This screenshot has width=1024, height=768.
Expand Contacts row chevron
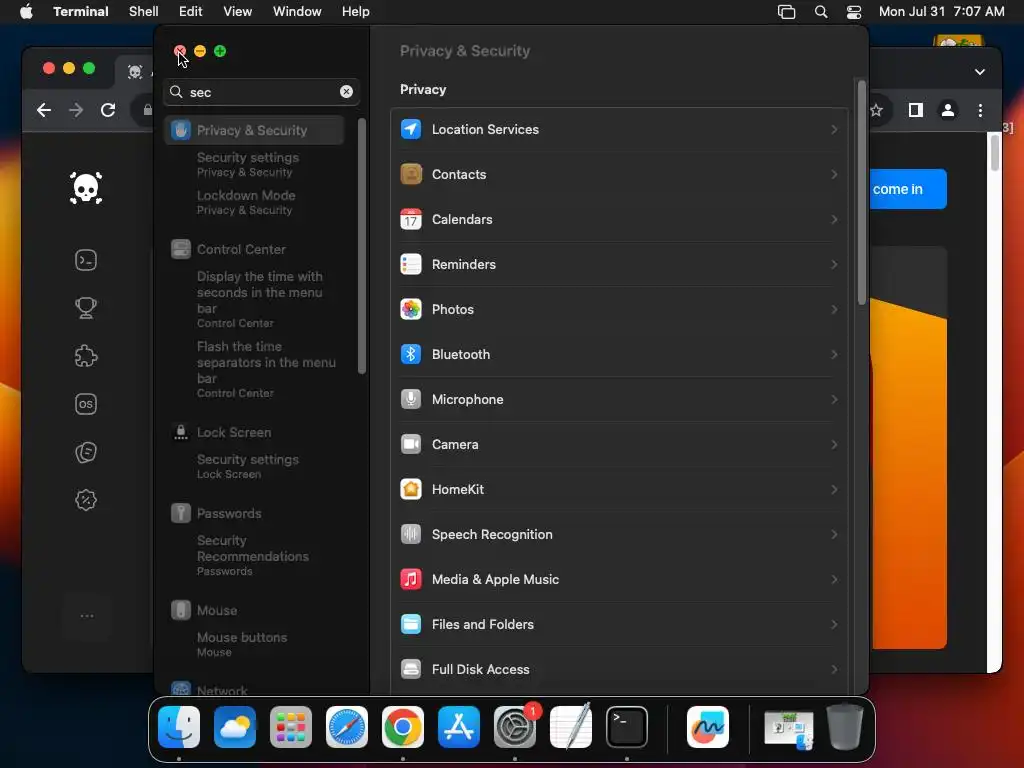coord(834,174)
